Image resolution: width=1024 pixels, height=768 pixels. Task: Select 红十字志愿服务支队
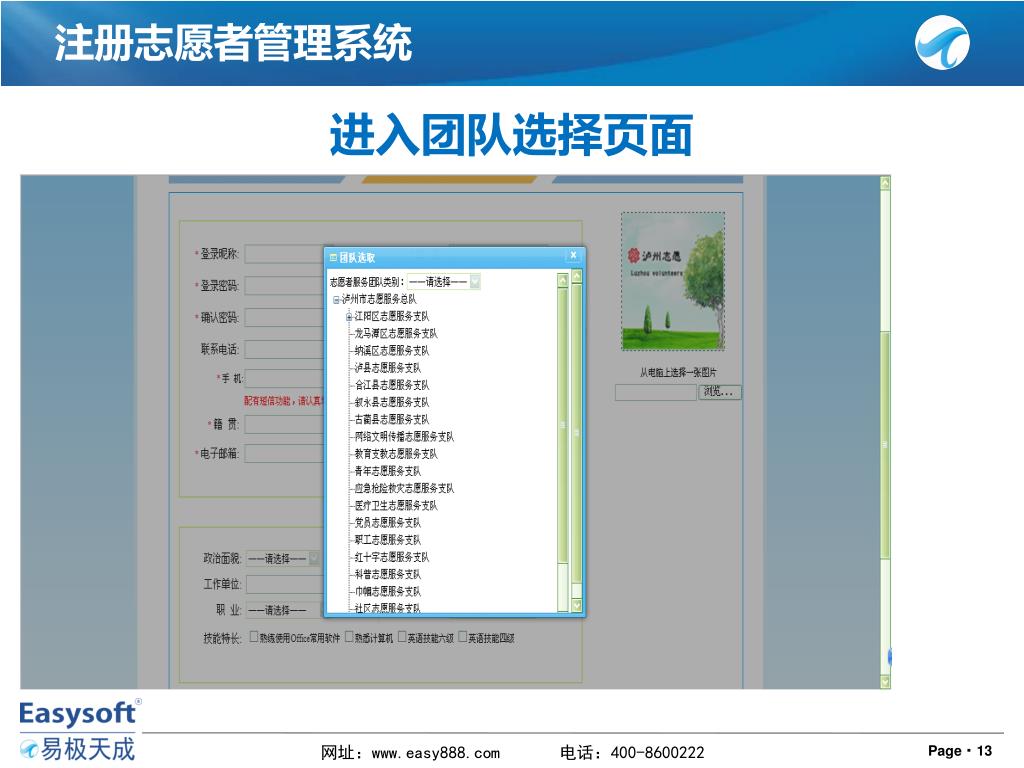(x=391, y=557)
